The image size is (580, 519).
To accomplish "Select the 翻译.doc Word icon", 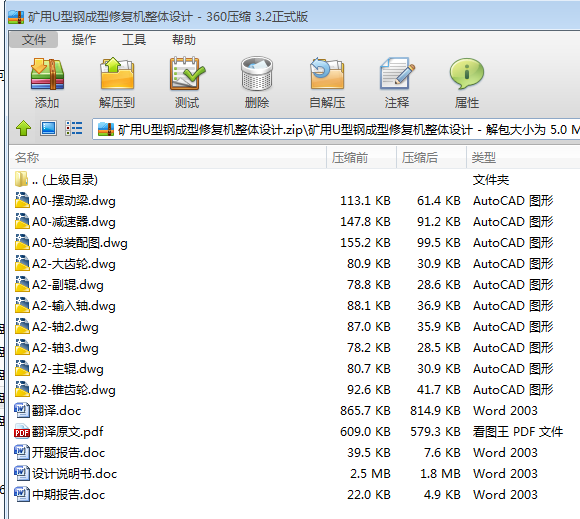I will pos(22,410).
